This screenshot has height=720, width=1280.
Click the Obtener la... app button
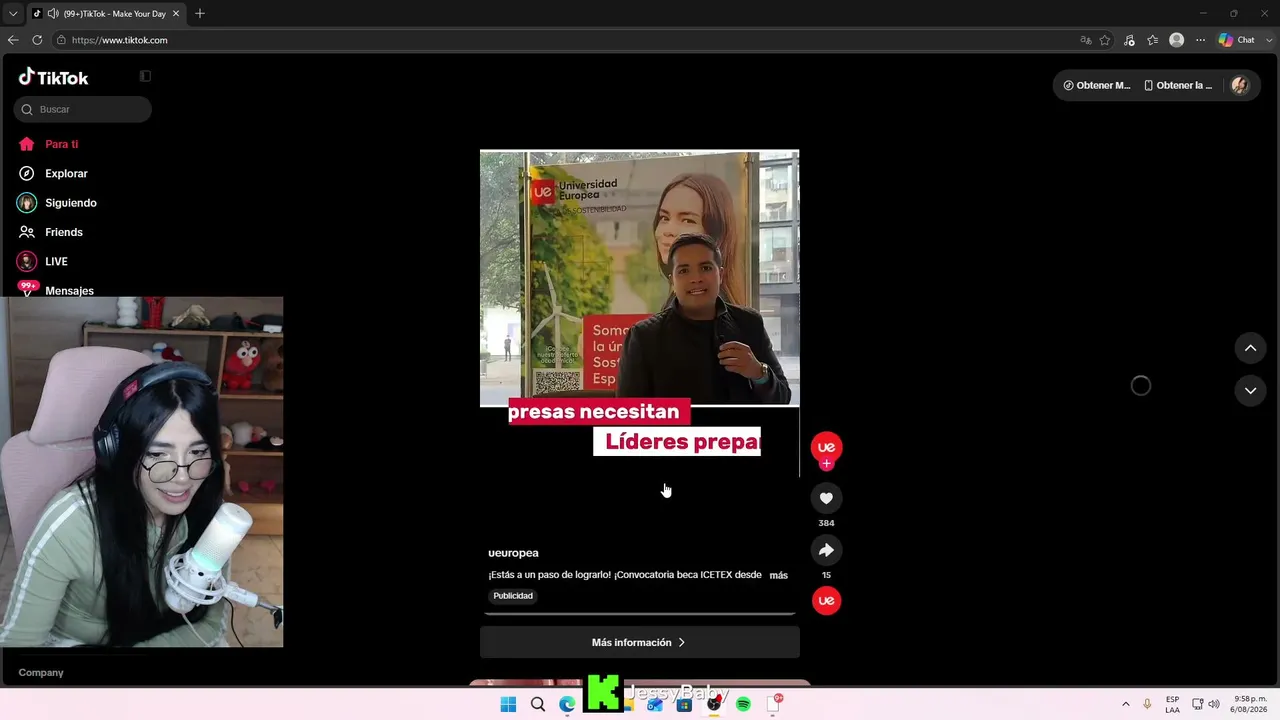pyautogui.click(x=1178, y=85)
